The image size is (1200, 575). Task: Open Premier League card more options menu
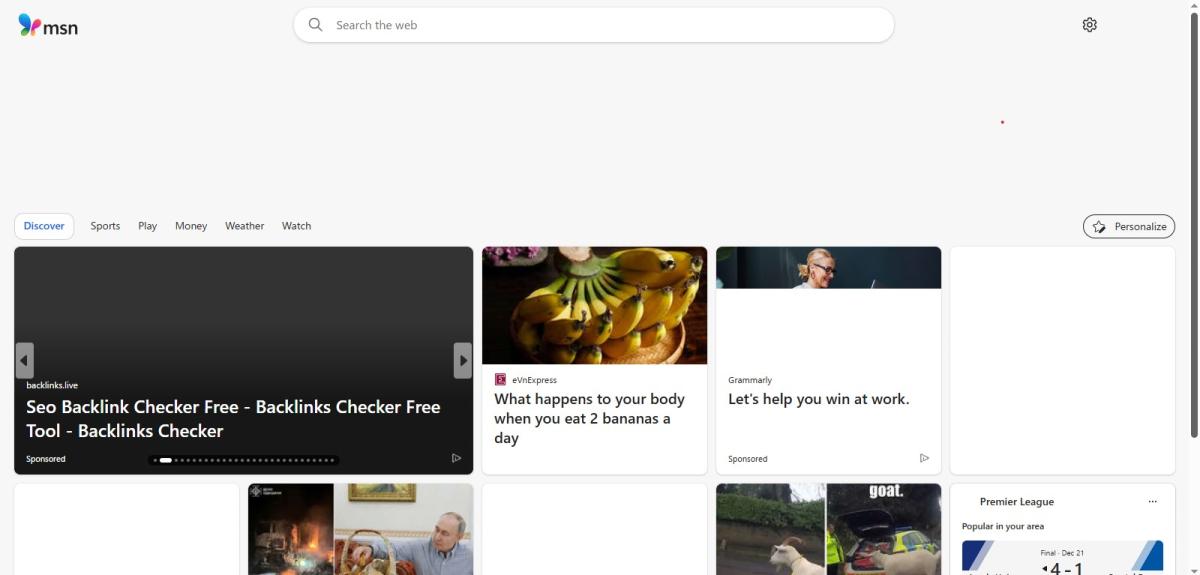coord(1152,502)
